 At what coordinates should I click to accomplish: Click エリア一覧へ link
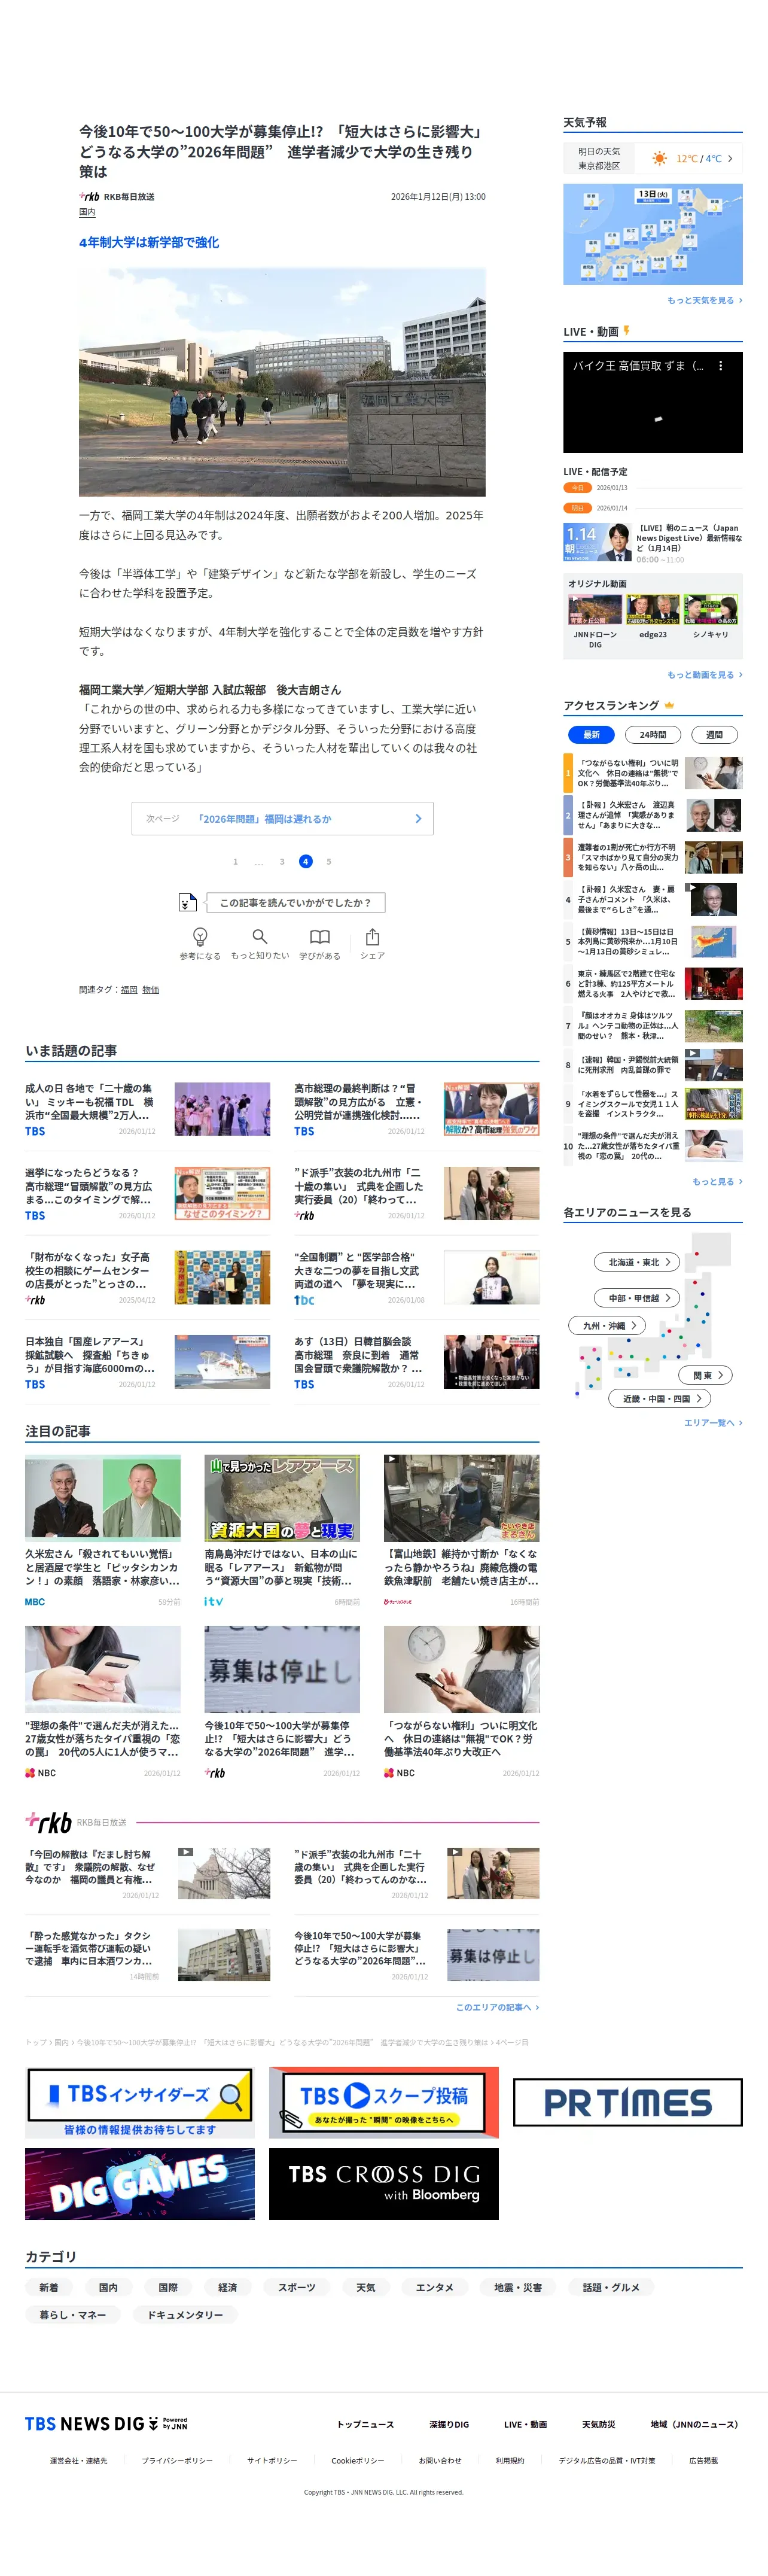tap(713, 1422)
